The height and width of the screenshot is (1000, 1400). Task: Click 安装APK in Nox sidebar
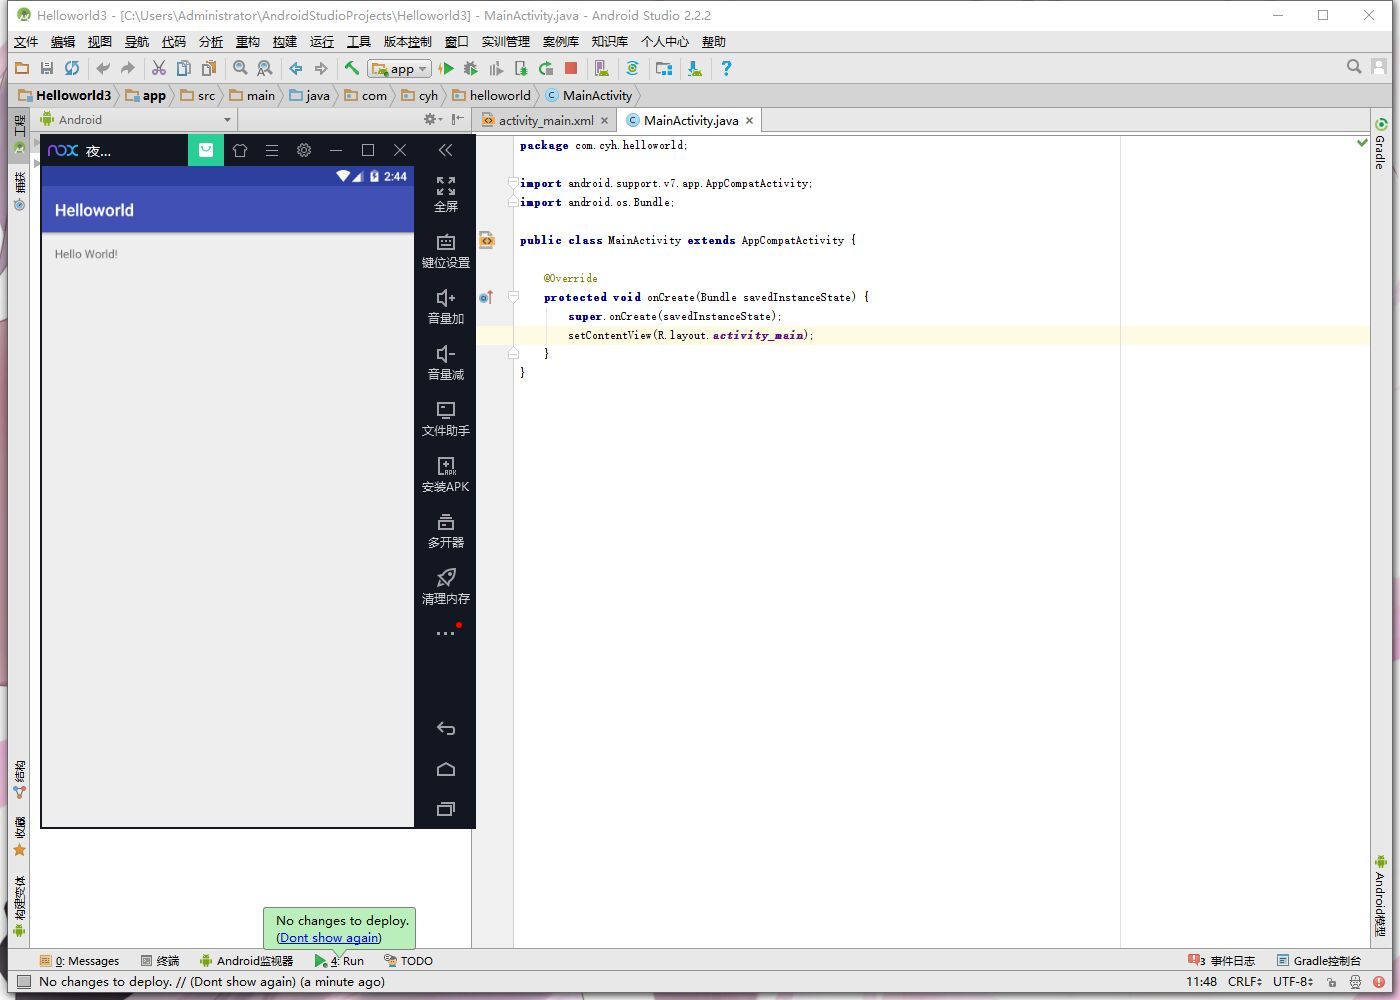click(x=446, y=474)
